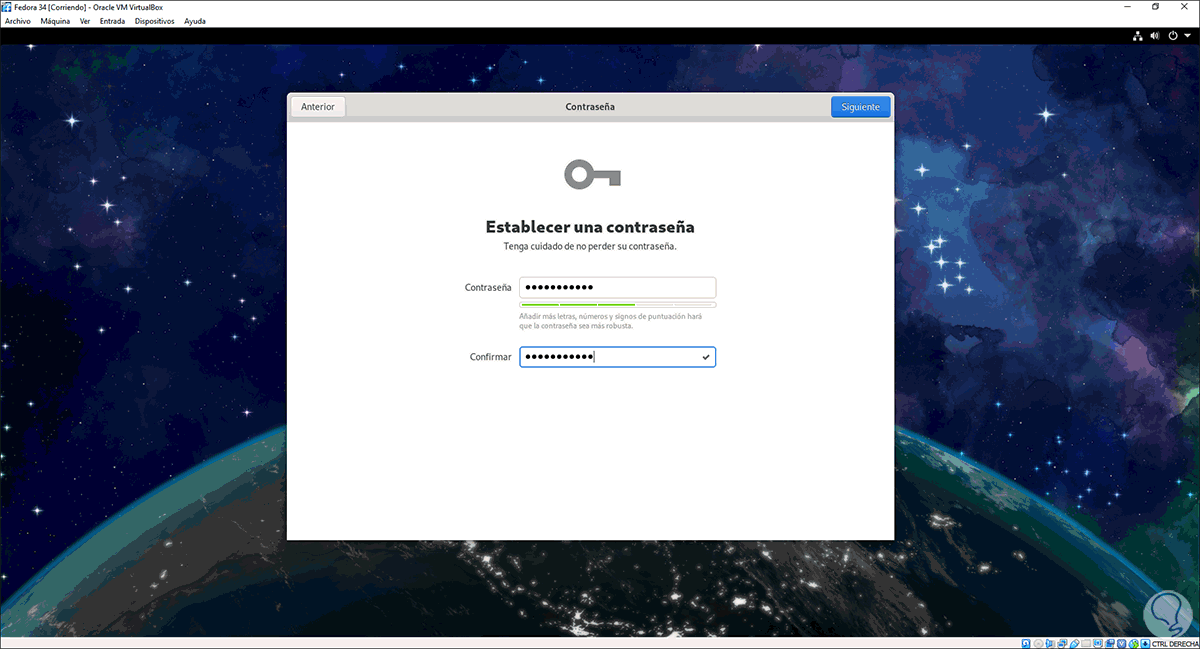Click the VirtualBox USB devices icon
The width and height of the screenshot is (1200, 649).
1074,643
